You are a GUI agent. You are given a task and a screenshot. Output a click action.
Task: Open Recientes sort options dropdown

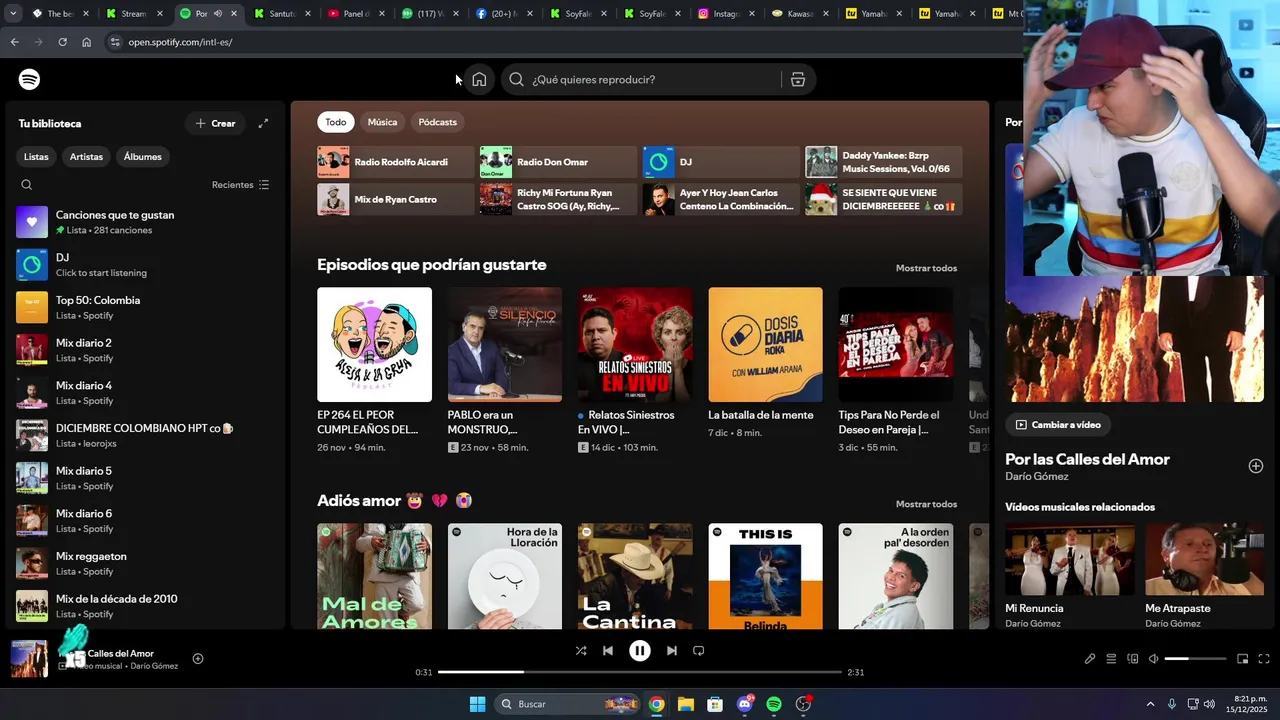coord(240,185)
